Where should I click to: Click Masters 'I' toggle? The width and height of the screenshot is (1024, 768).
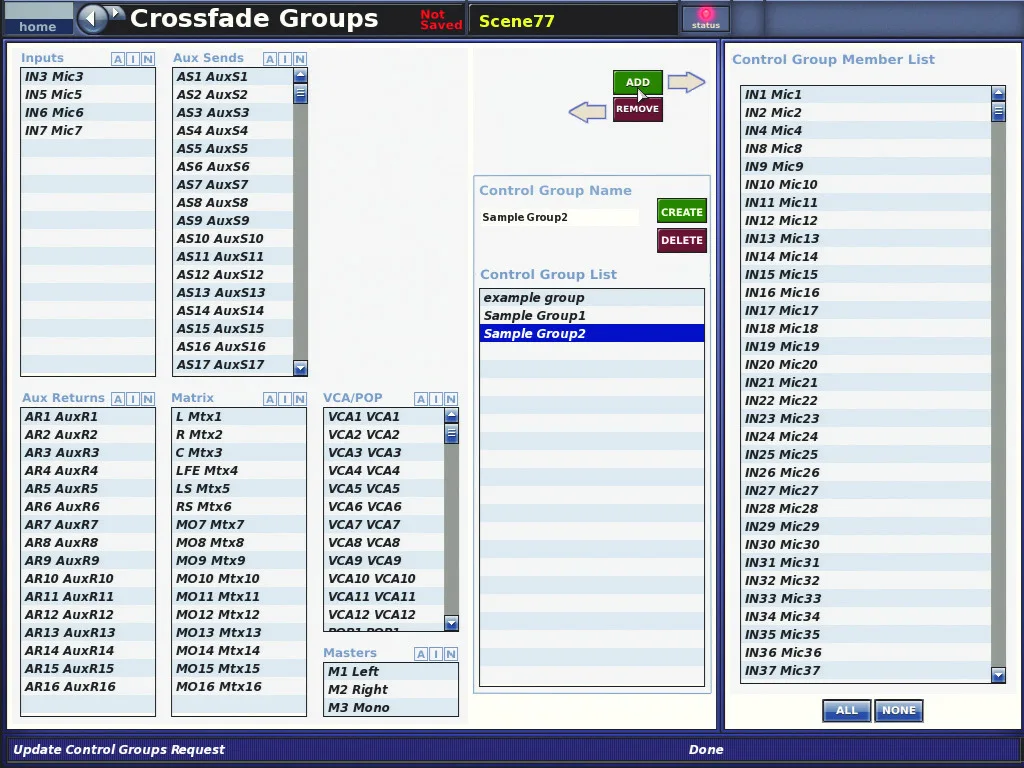tap(436, 654)
